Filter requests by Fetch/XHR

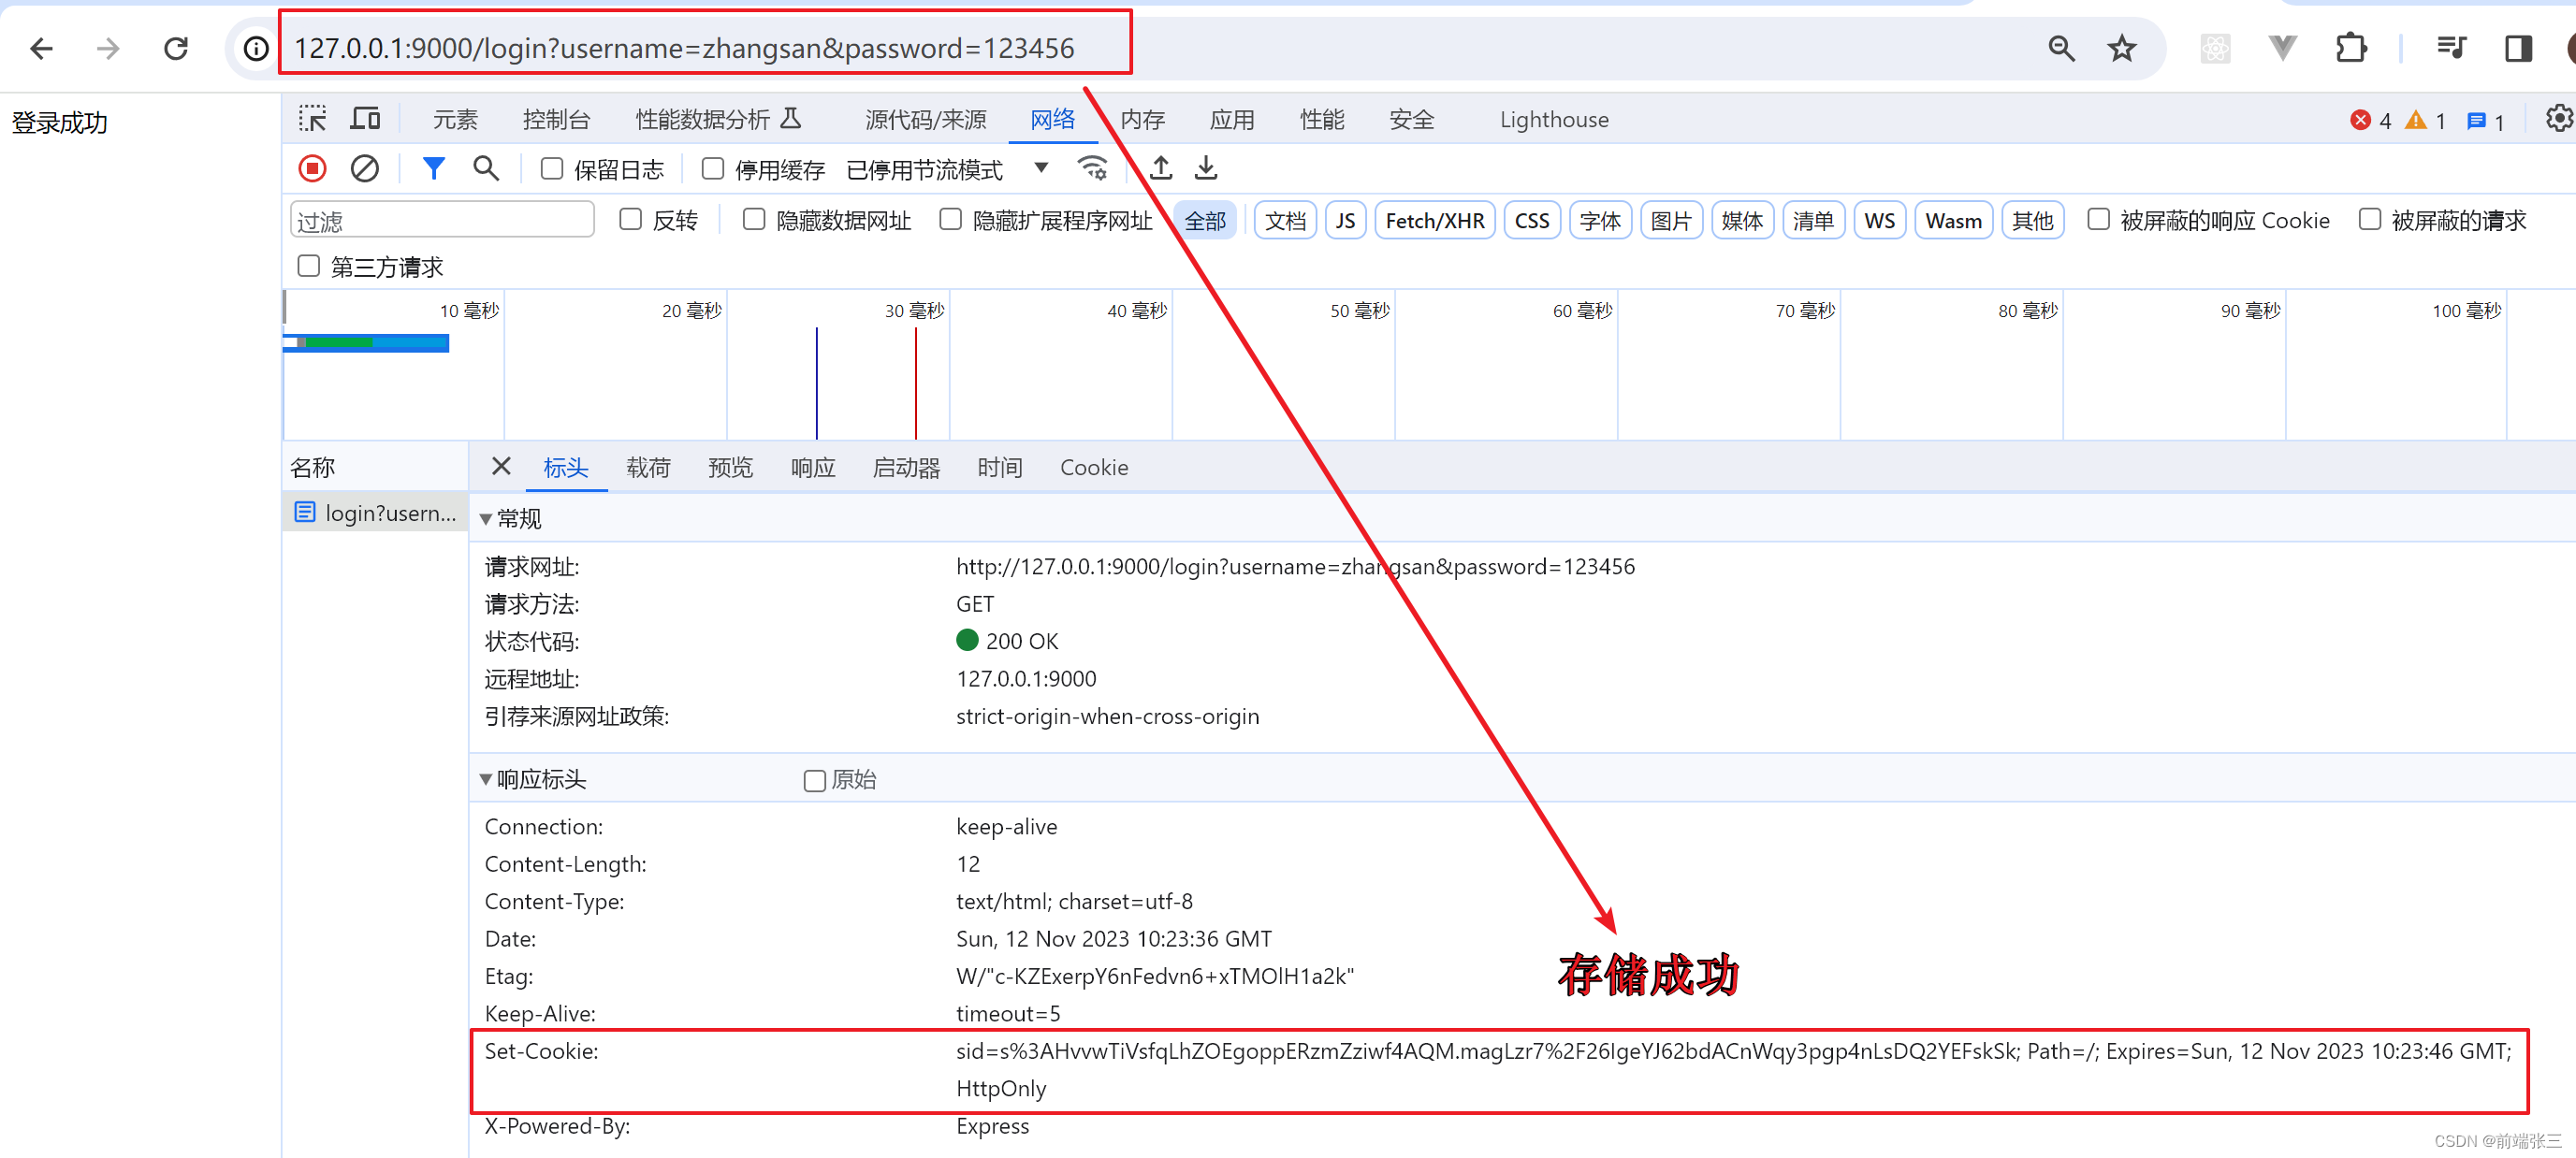pyautogui.click(x=1434, y=220)
